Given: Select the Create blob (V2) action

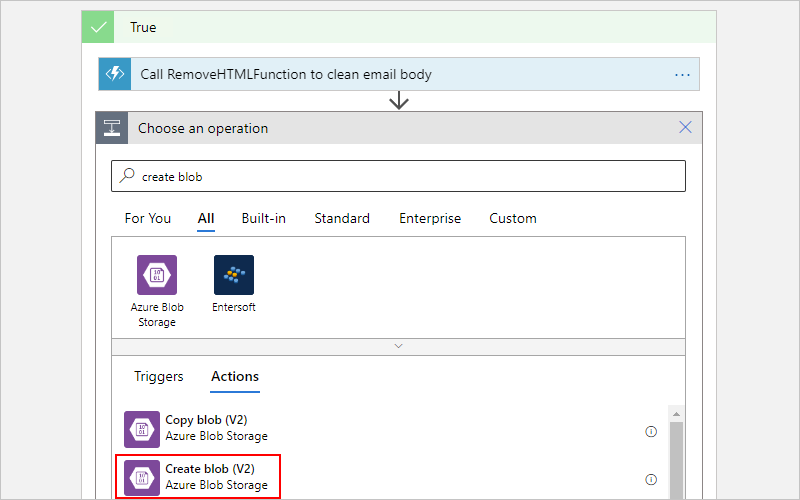Looking at the screenshot, I should 198,477.
